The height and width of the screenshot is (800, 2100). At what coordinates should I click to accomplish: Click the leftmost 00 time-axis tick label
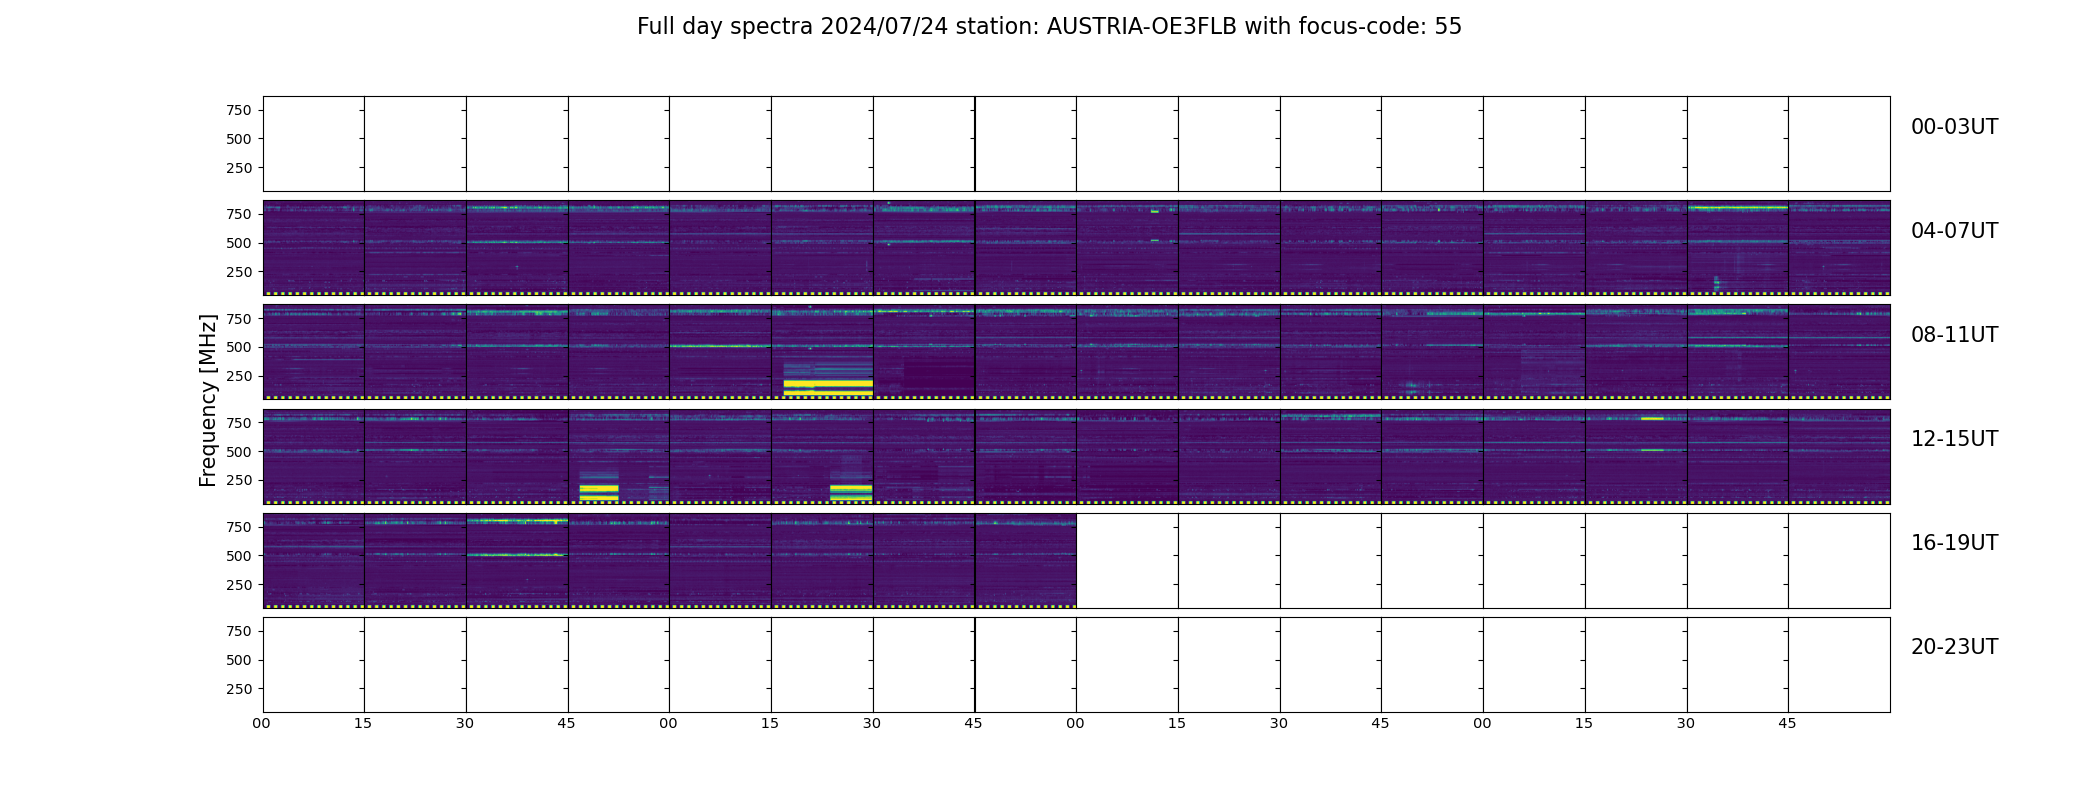pyautogui.click(x=262, y=723)
